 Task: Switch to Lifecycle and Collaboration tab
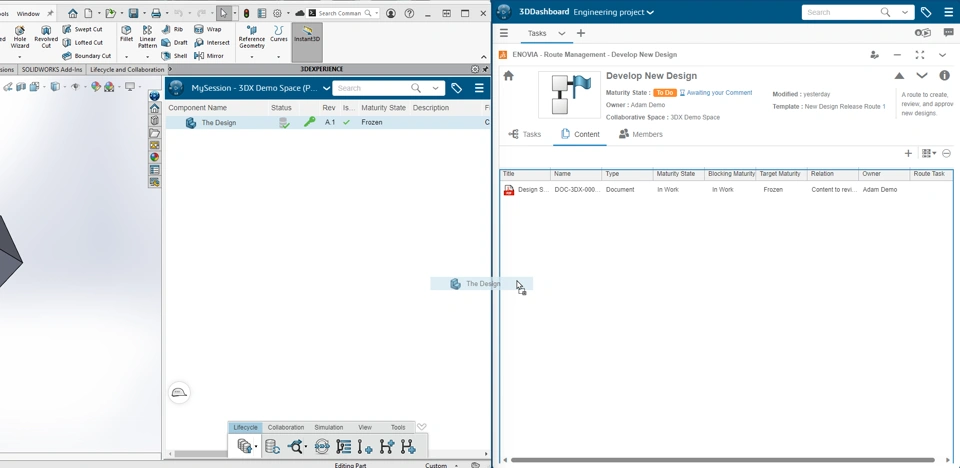click(127, 69)
